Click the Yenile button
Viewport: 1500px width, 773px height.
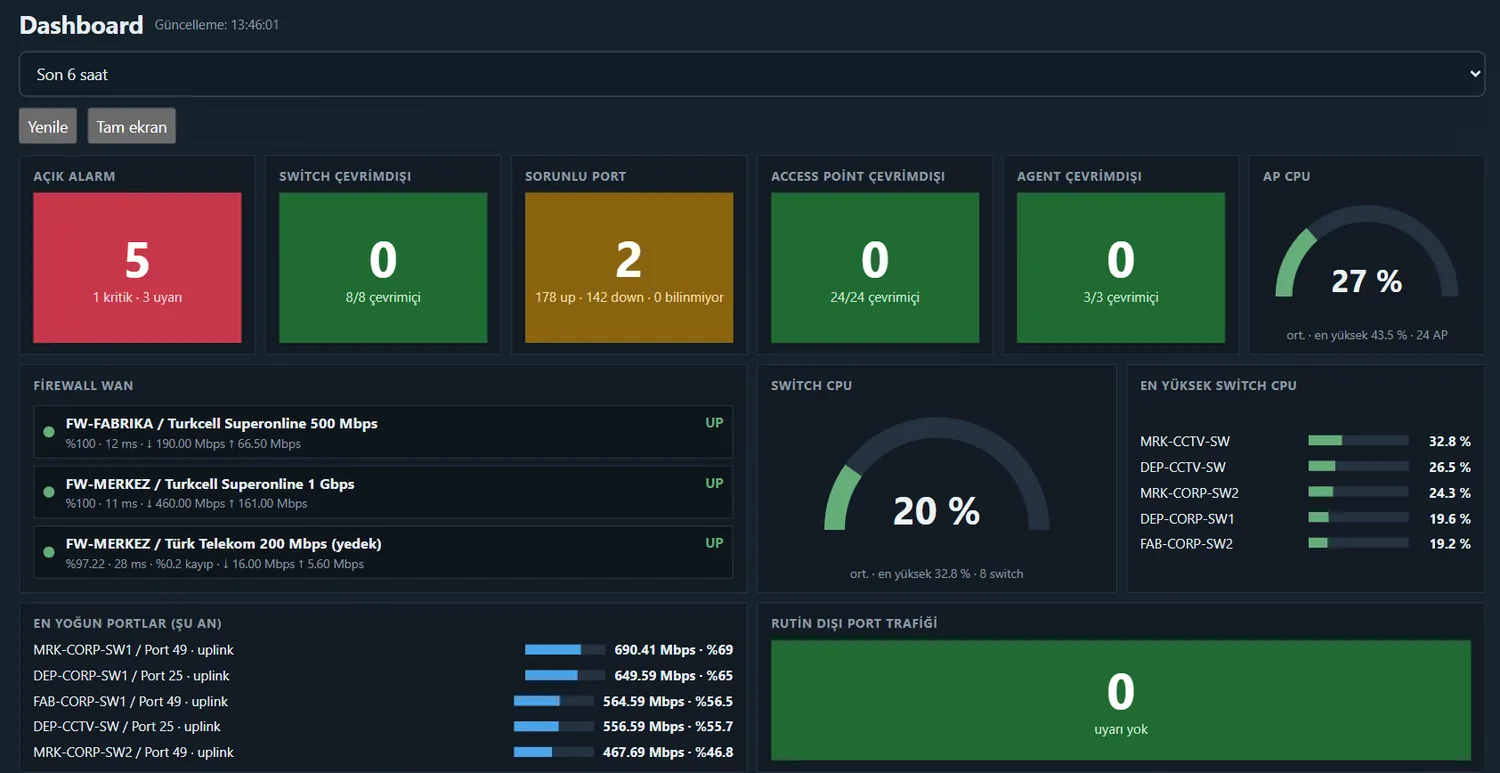click(48, 126)
